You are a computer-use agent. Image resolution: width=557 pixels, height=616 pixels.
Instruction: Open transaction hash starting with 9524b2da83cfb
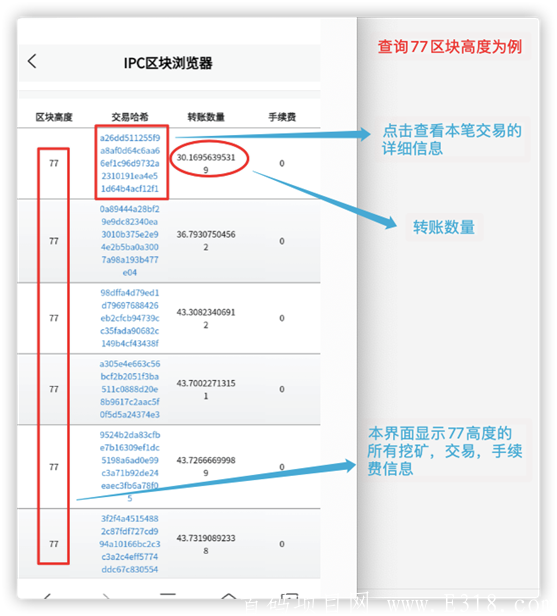pyautogui.click(x=130, y=466)
